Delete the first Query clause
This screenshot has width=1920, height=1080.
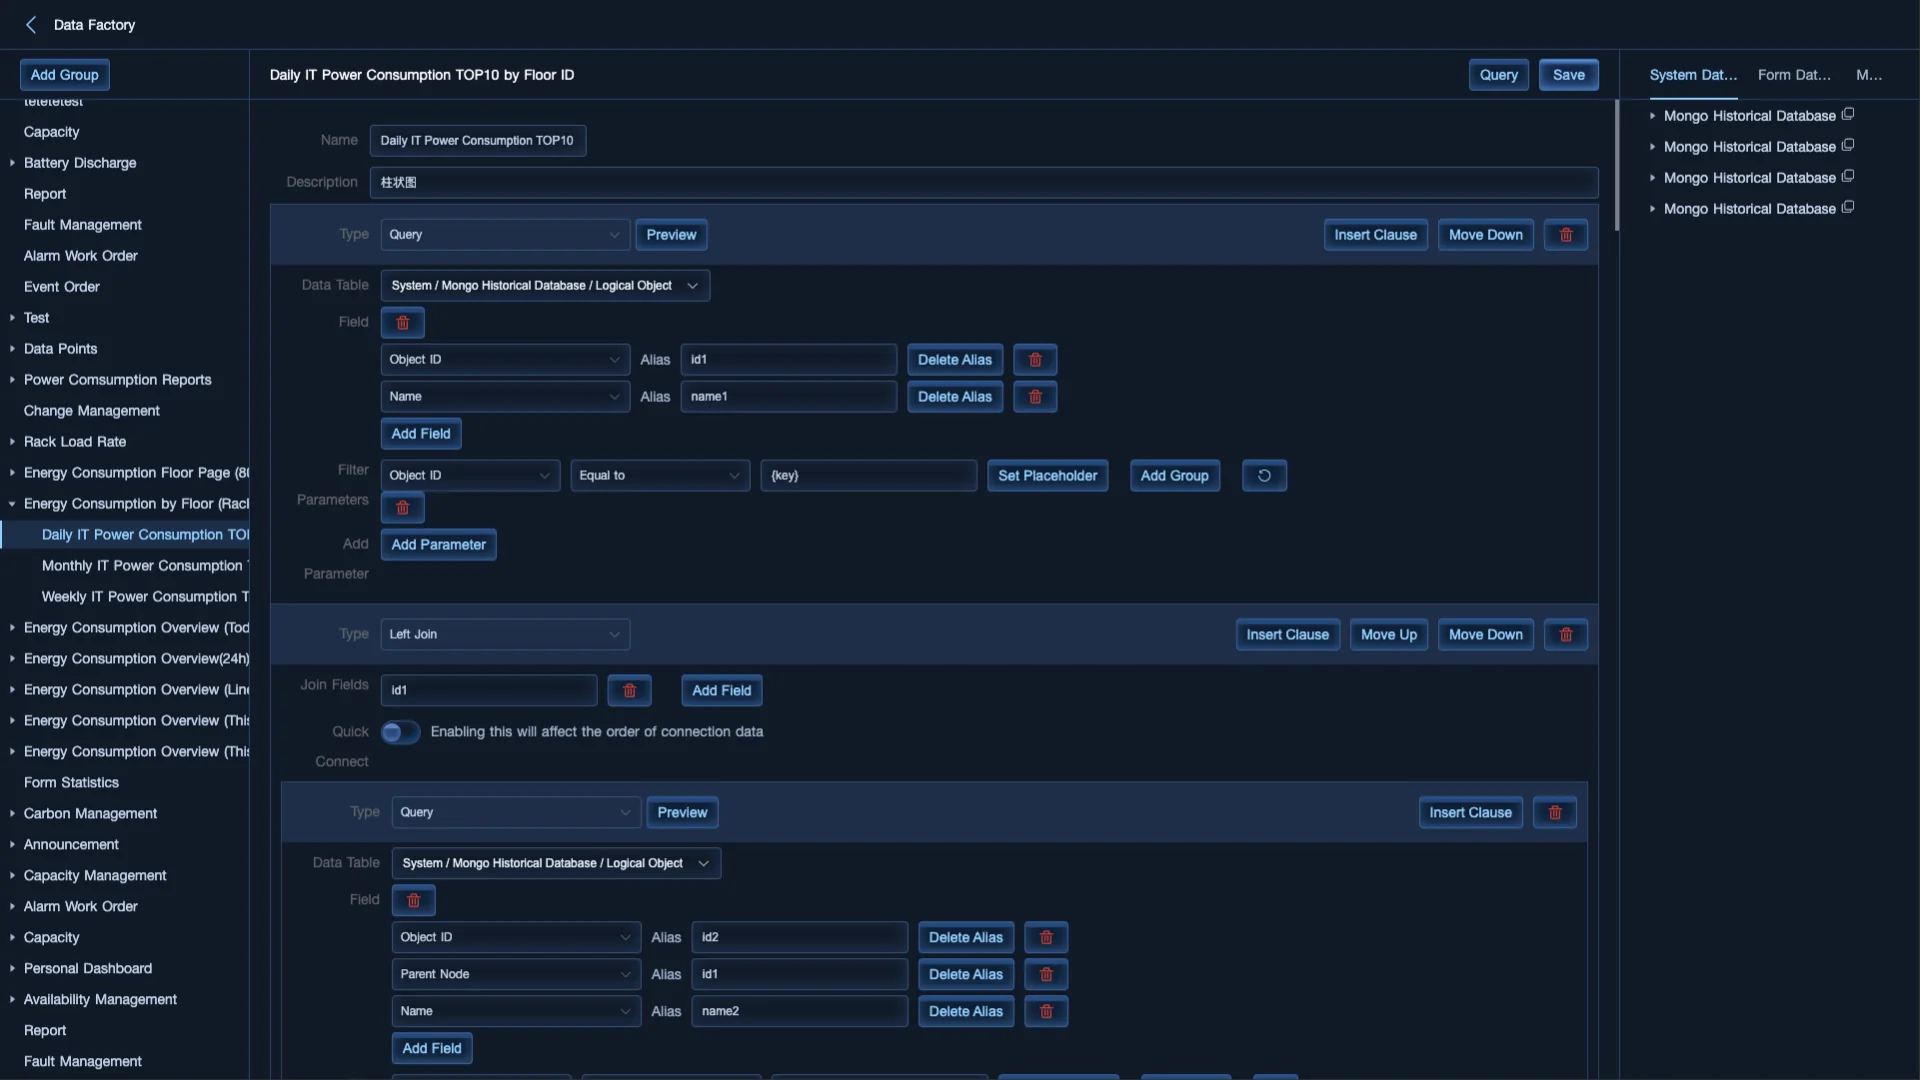pyautogui.click(x=1565, y=234)
